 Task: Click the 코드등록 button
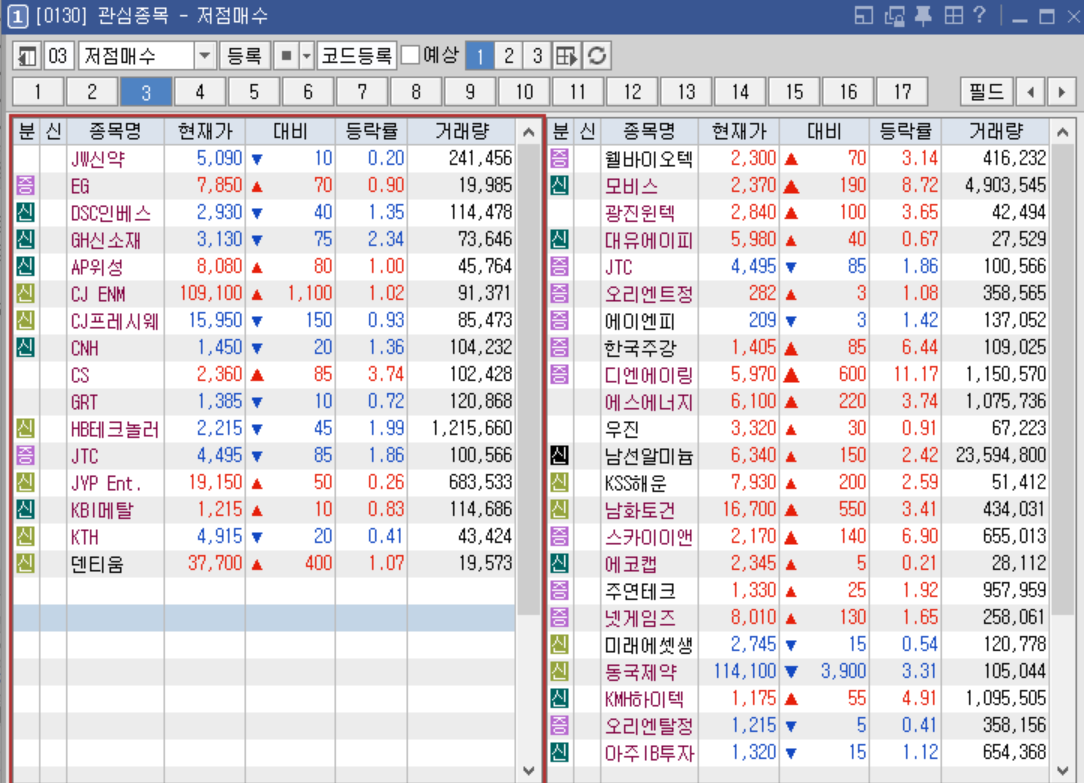coord(357,56)
